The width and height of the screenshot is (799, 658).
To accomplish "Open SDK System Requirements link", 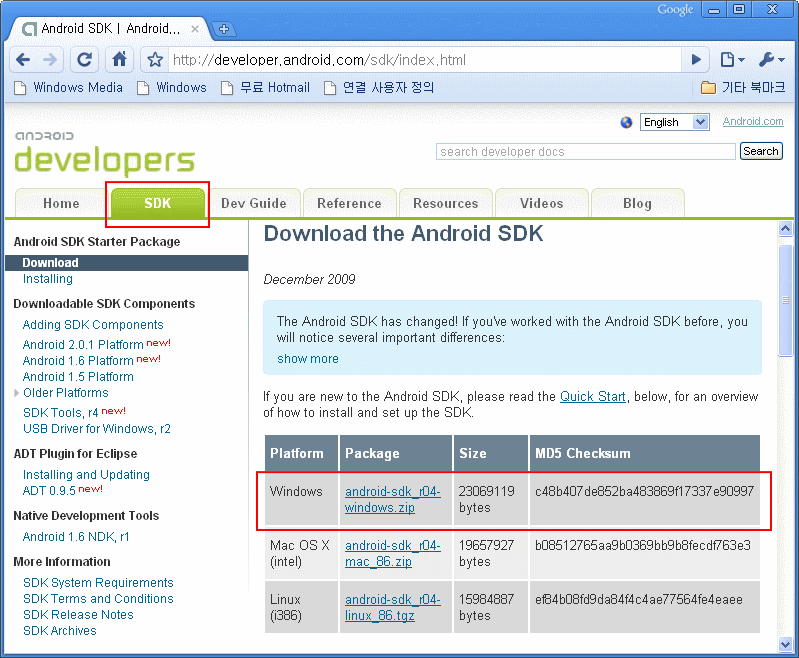I will (x=98, y=583).
